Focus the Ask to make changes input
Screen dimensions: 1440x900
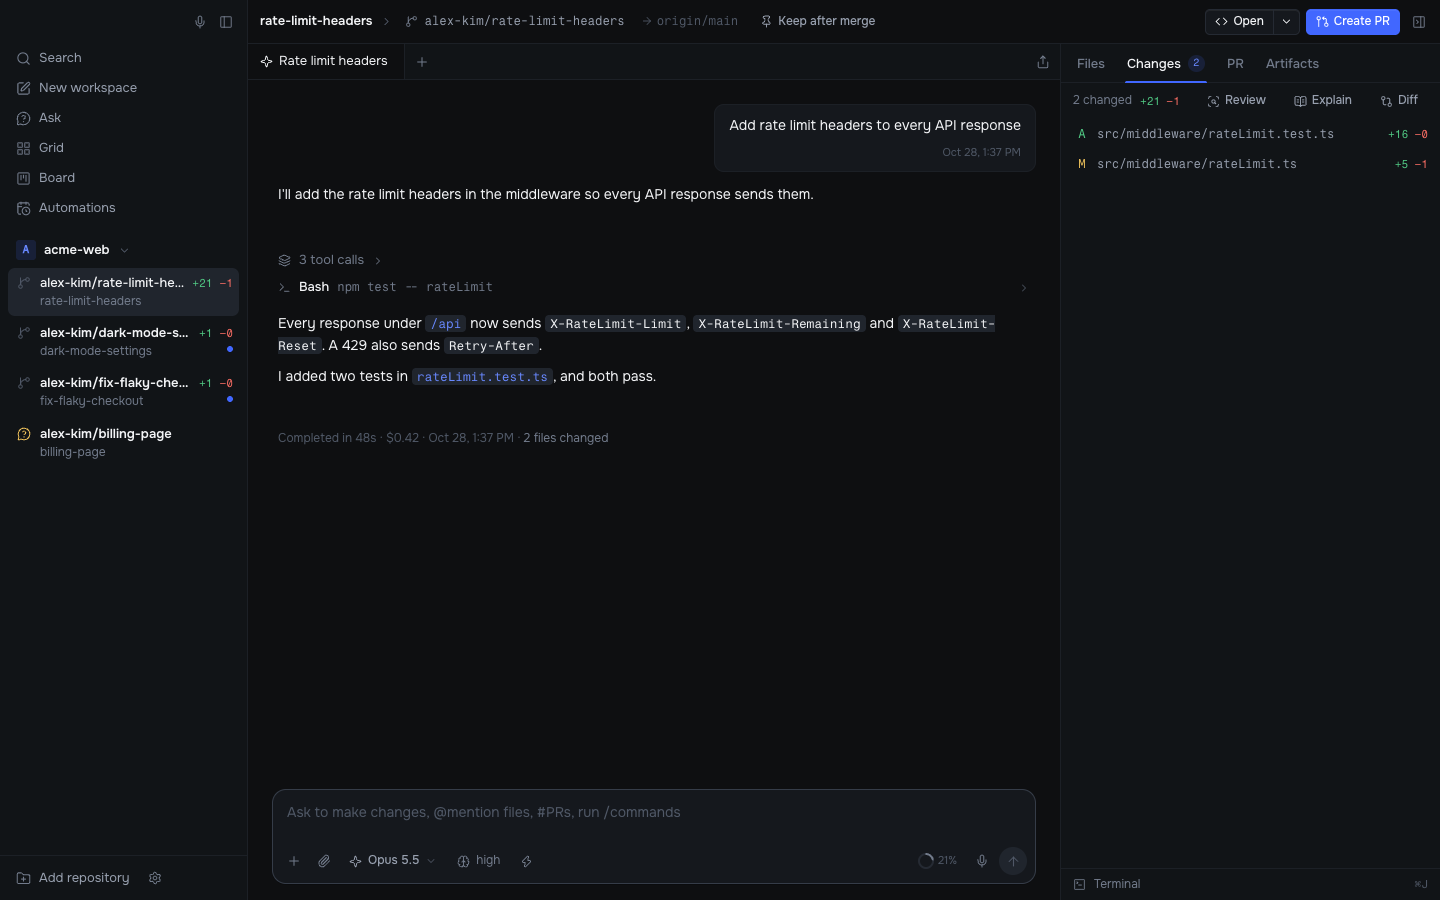654,813
